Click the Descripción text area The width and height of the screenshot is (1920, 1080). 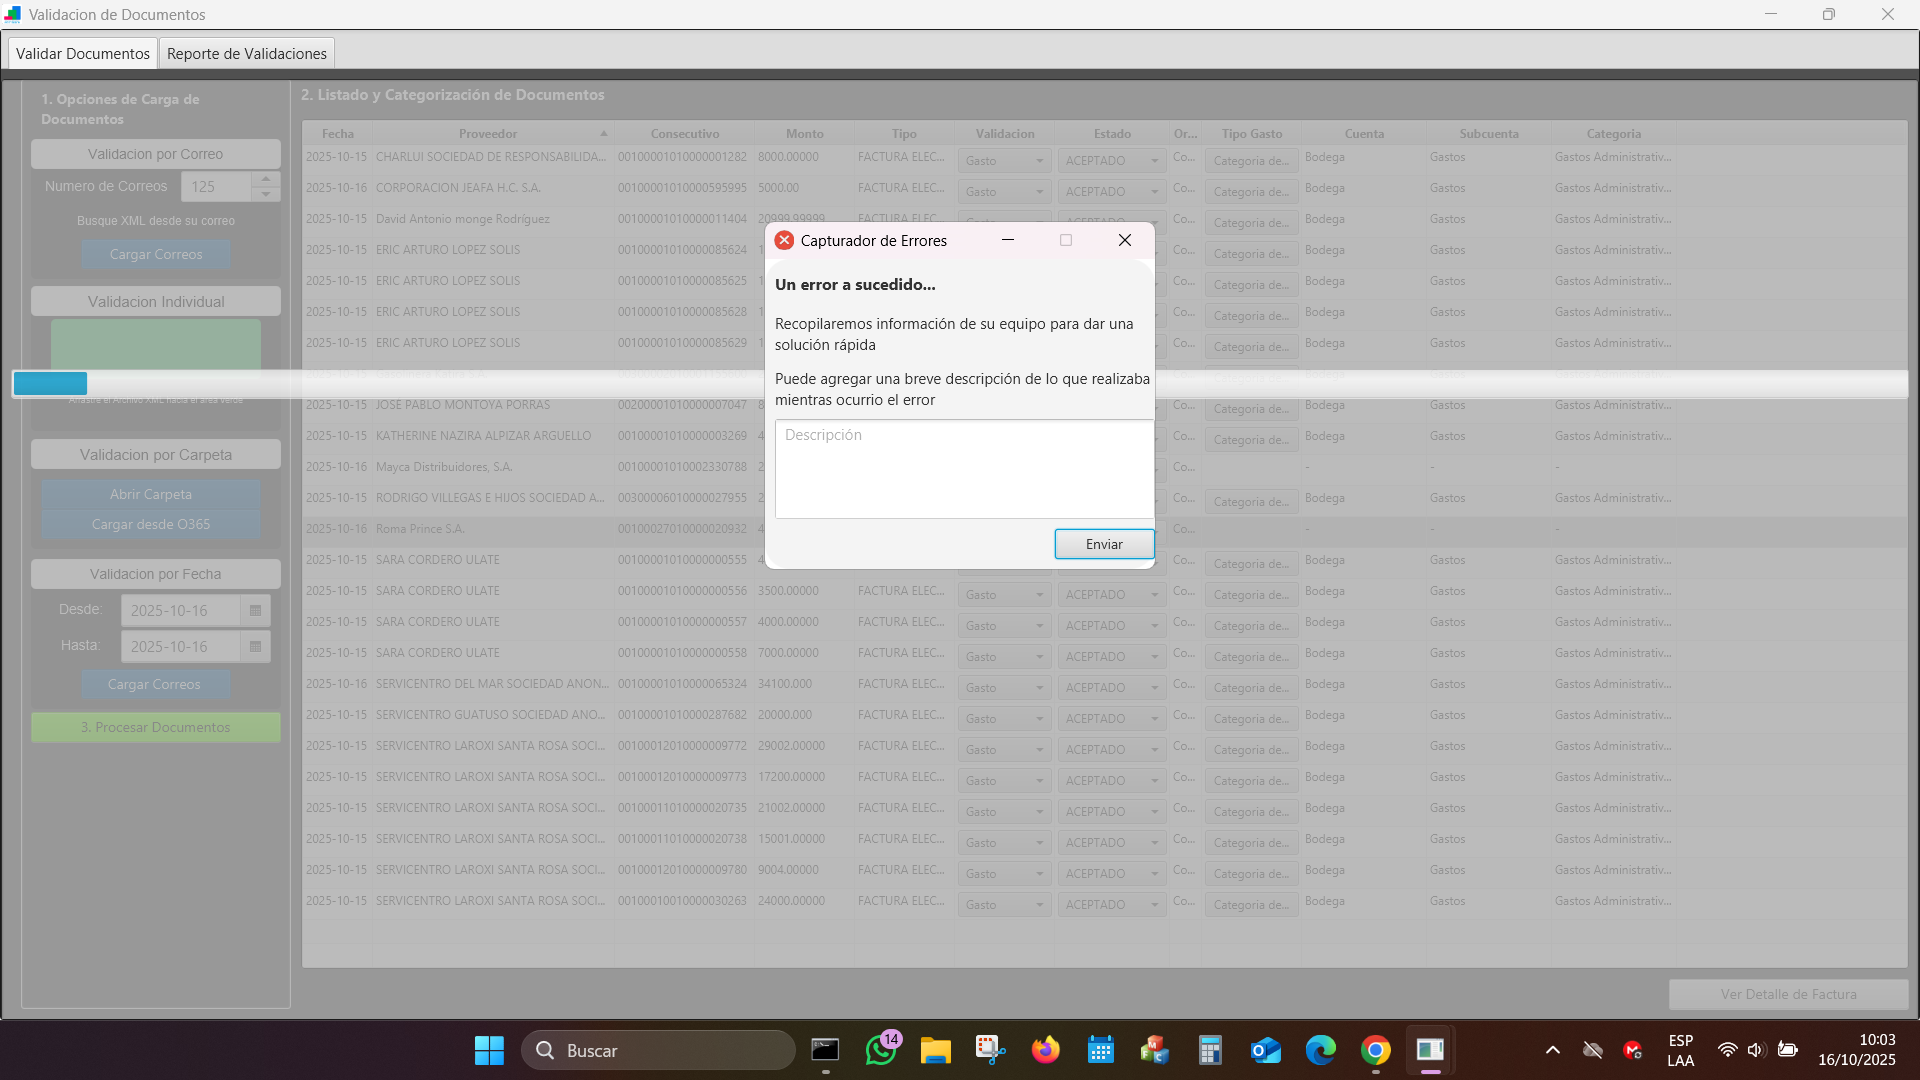point(964,468)
